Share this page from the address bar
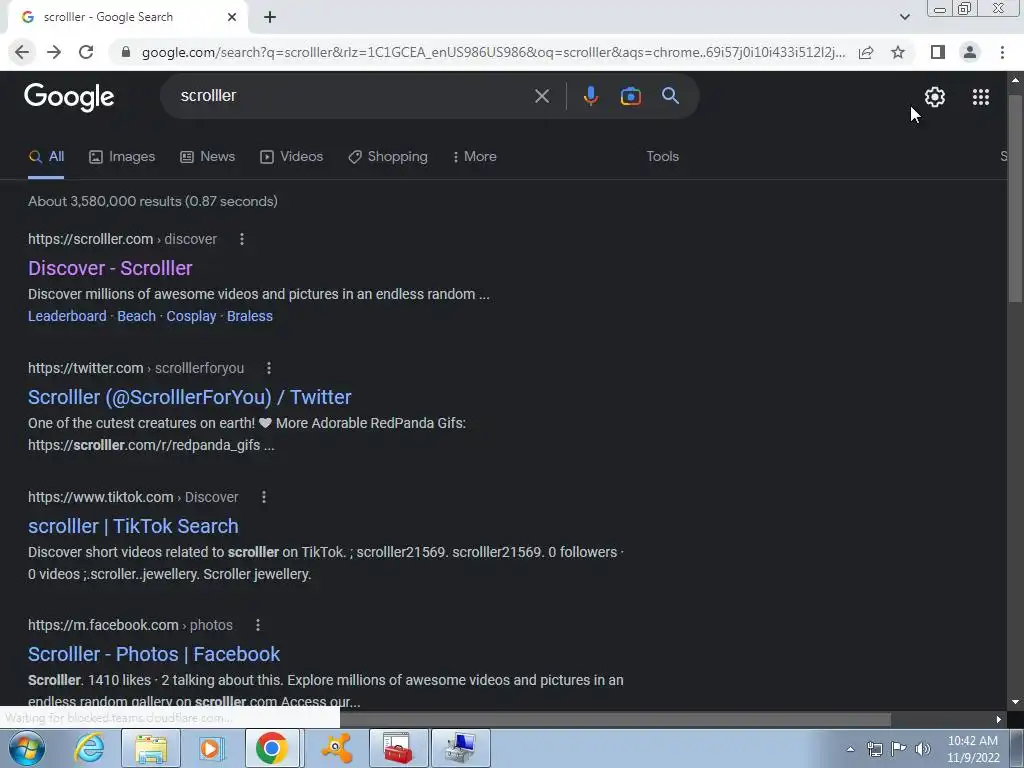The image size is (1024, 768). [x=866, y=52]
